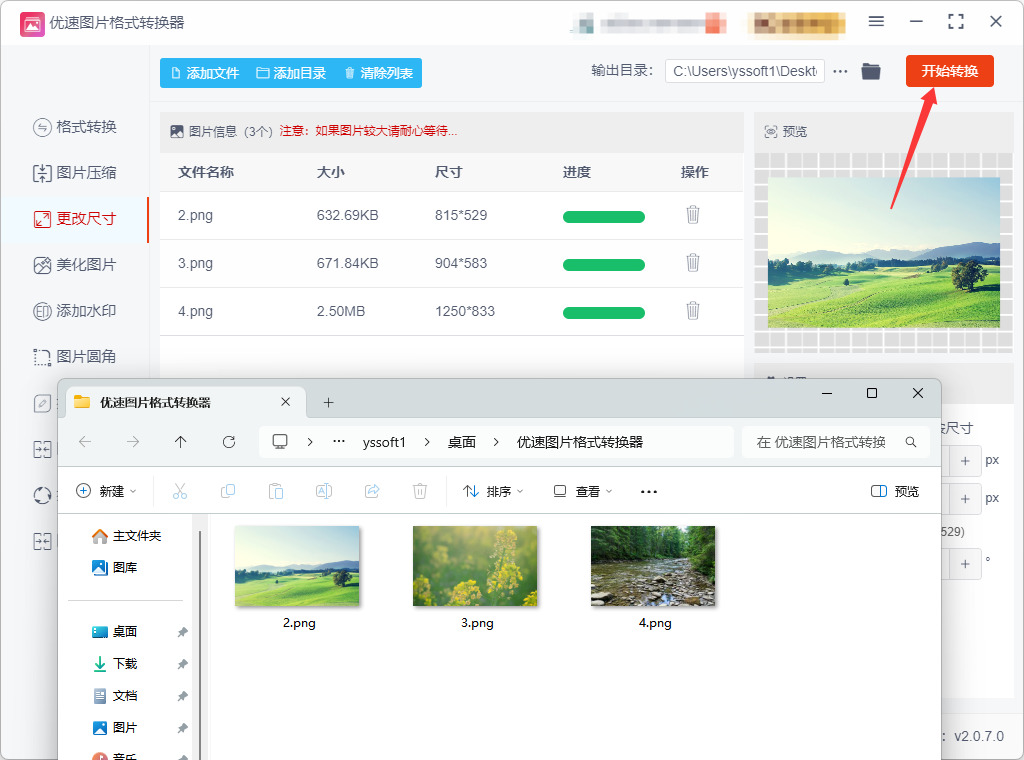
Task: Click the 开始转换 button
Action: pos(950,71)
